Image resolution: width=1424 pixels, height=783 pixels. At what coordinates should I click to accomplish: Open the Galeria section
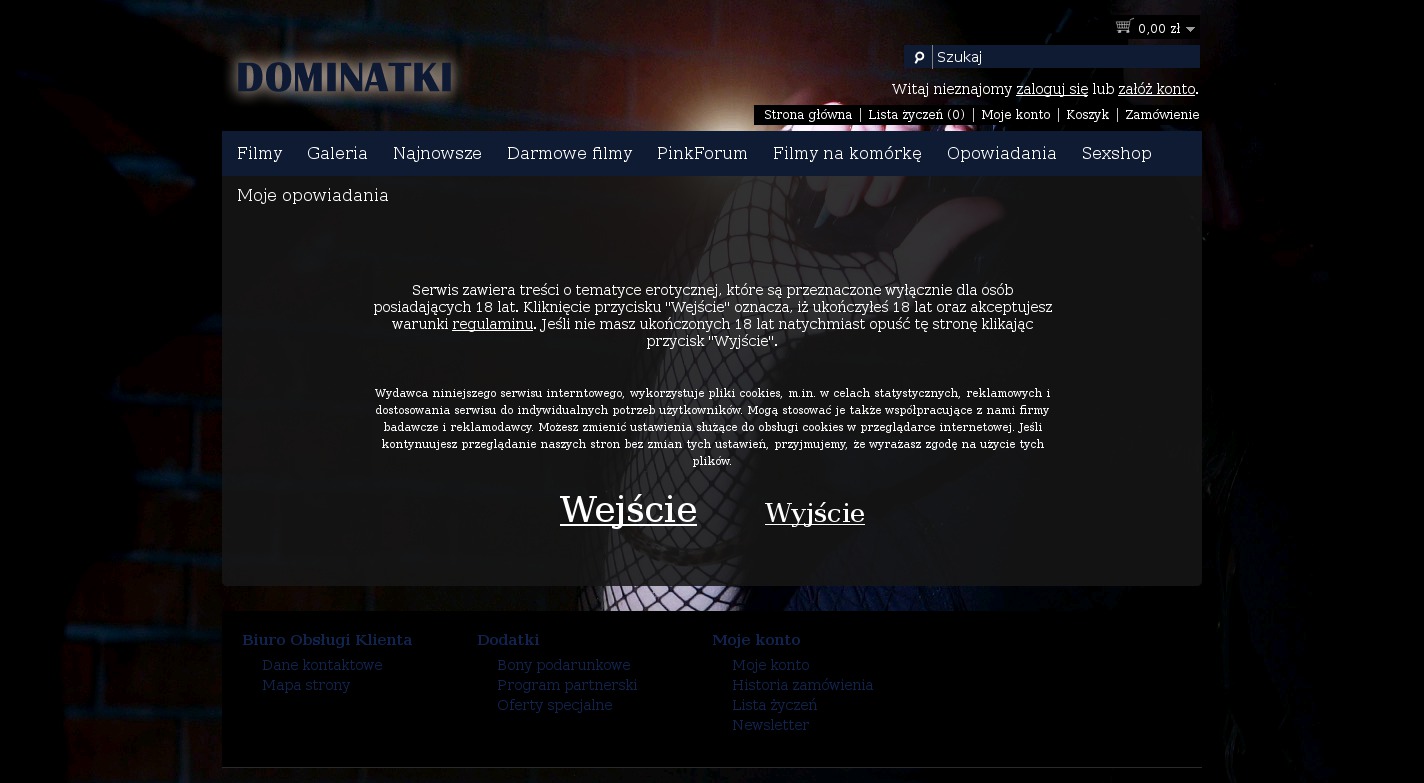pos(337,153)
